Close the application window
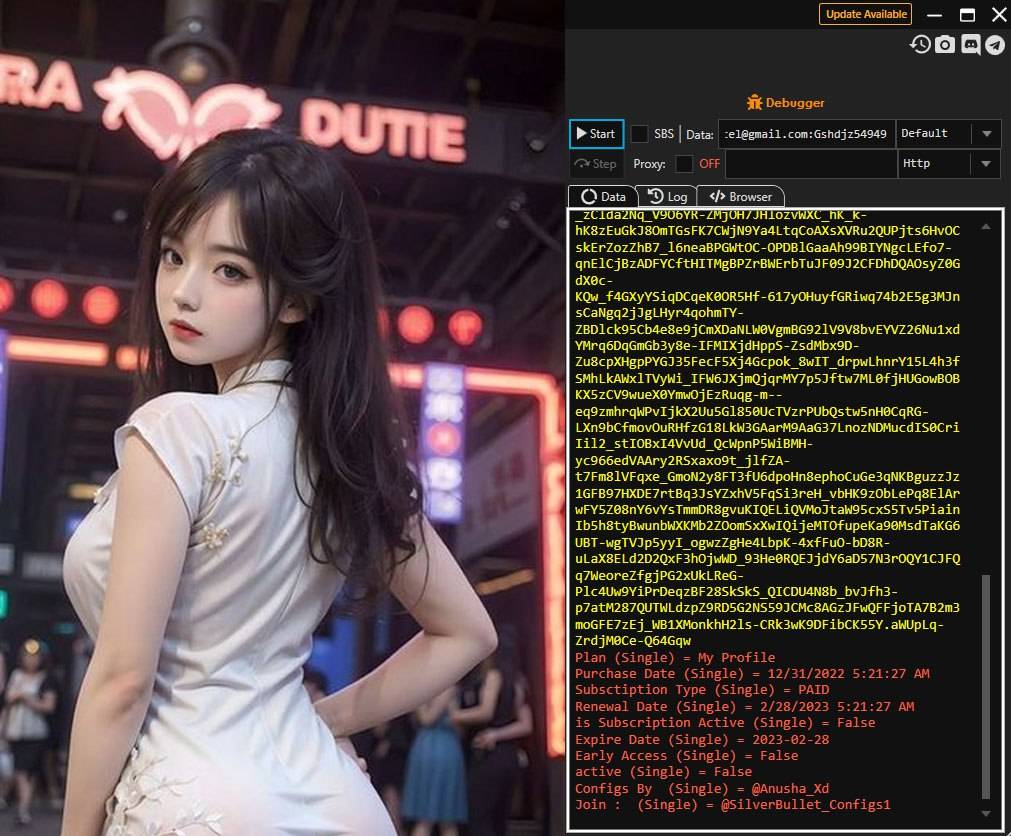This screenshot has width=1011, height=836. 999,14
